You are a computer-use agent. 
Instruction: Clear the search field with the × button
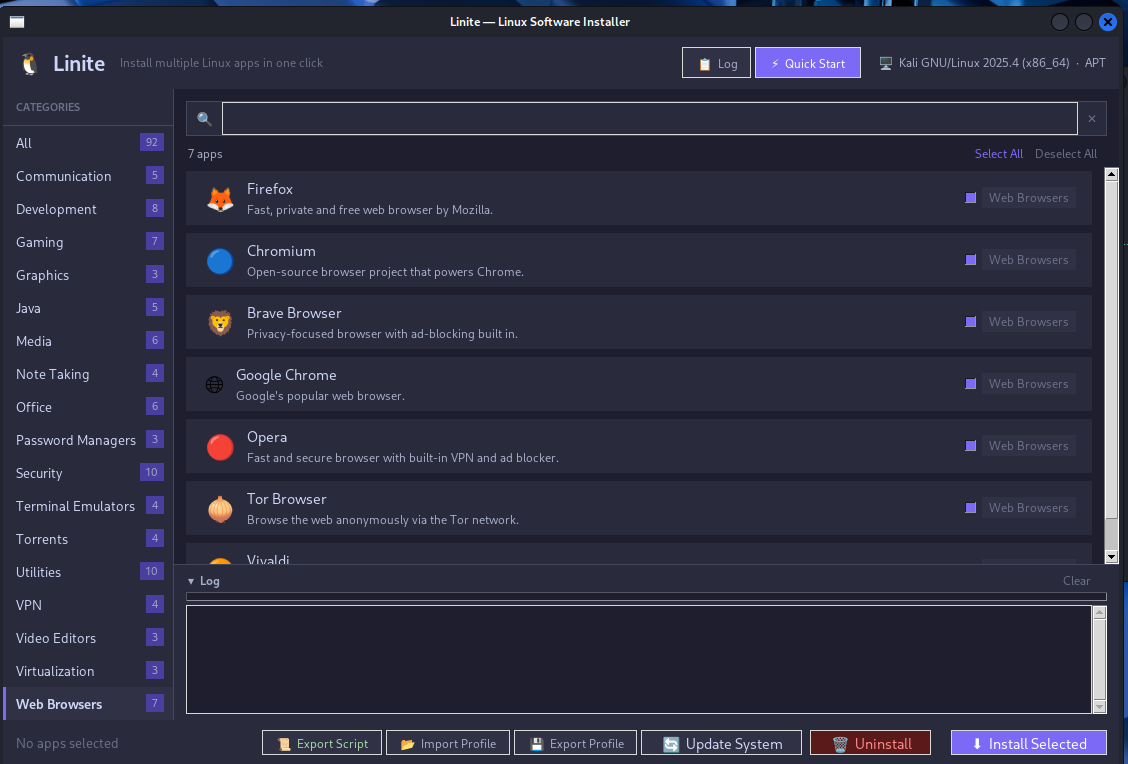[1092, 119]
